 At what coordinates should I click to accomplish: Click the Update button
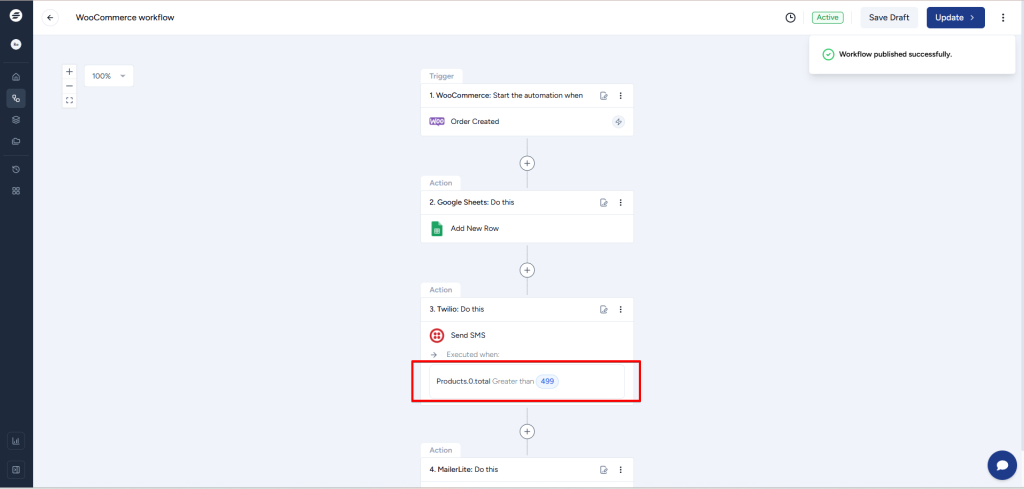point(955,17)
